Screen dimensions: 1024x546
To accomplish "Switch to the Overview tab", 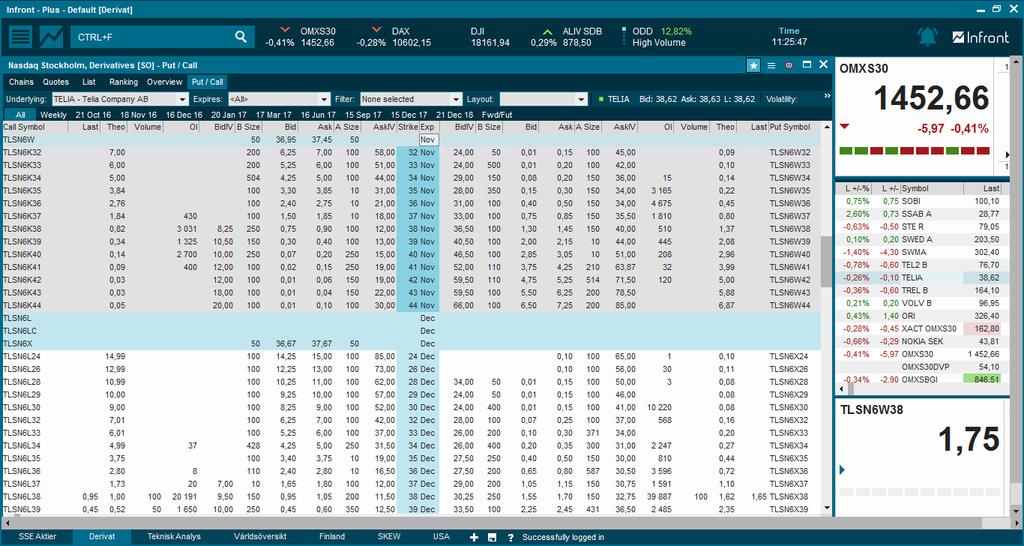I will pyautogui.click(x=165, y=82).
